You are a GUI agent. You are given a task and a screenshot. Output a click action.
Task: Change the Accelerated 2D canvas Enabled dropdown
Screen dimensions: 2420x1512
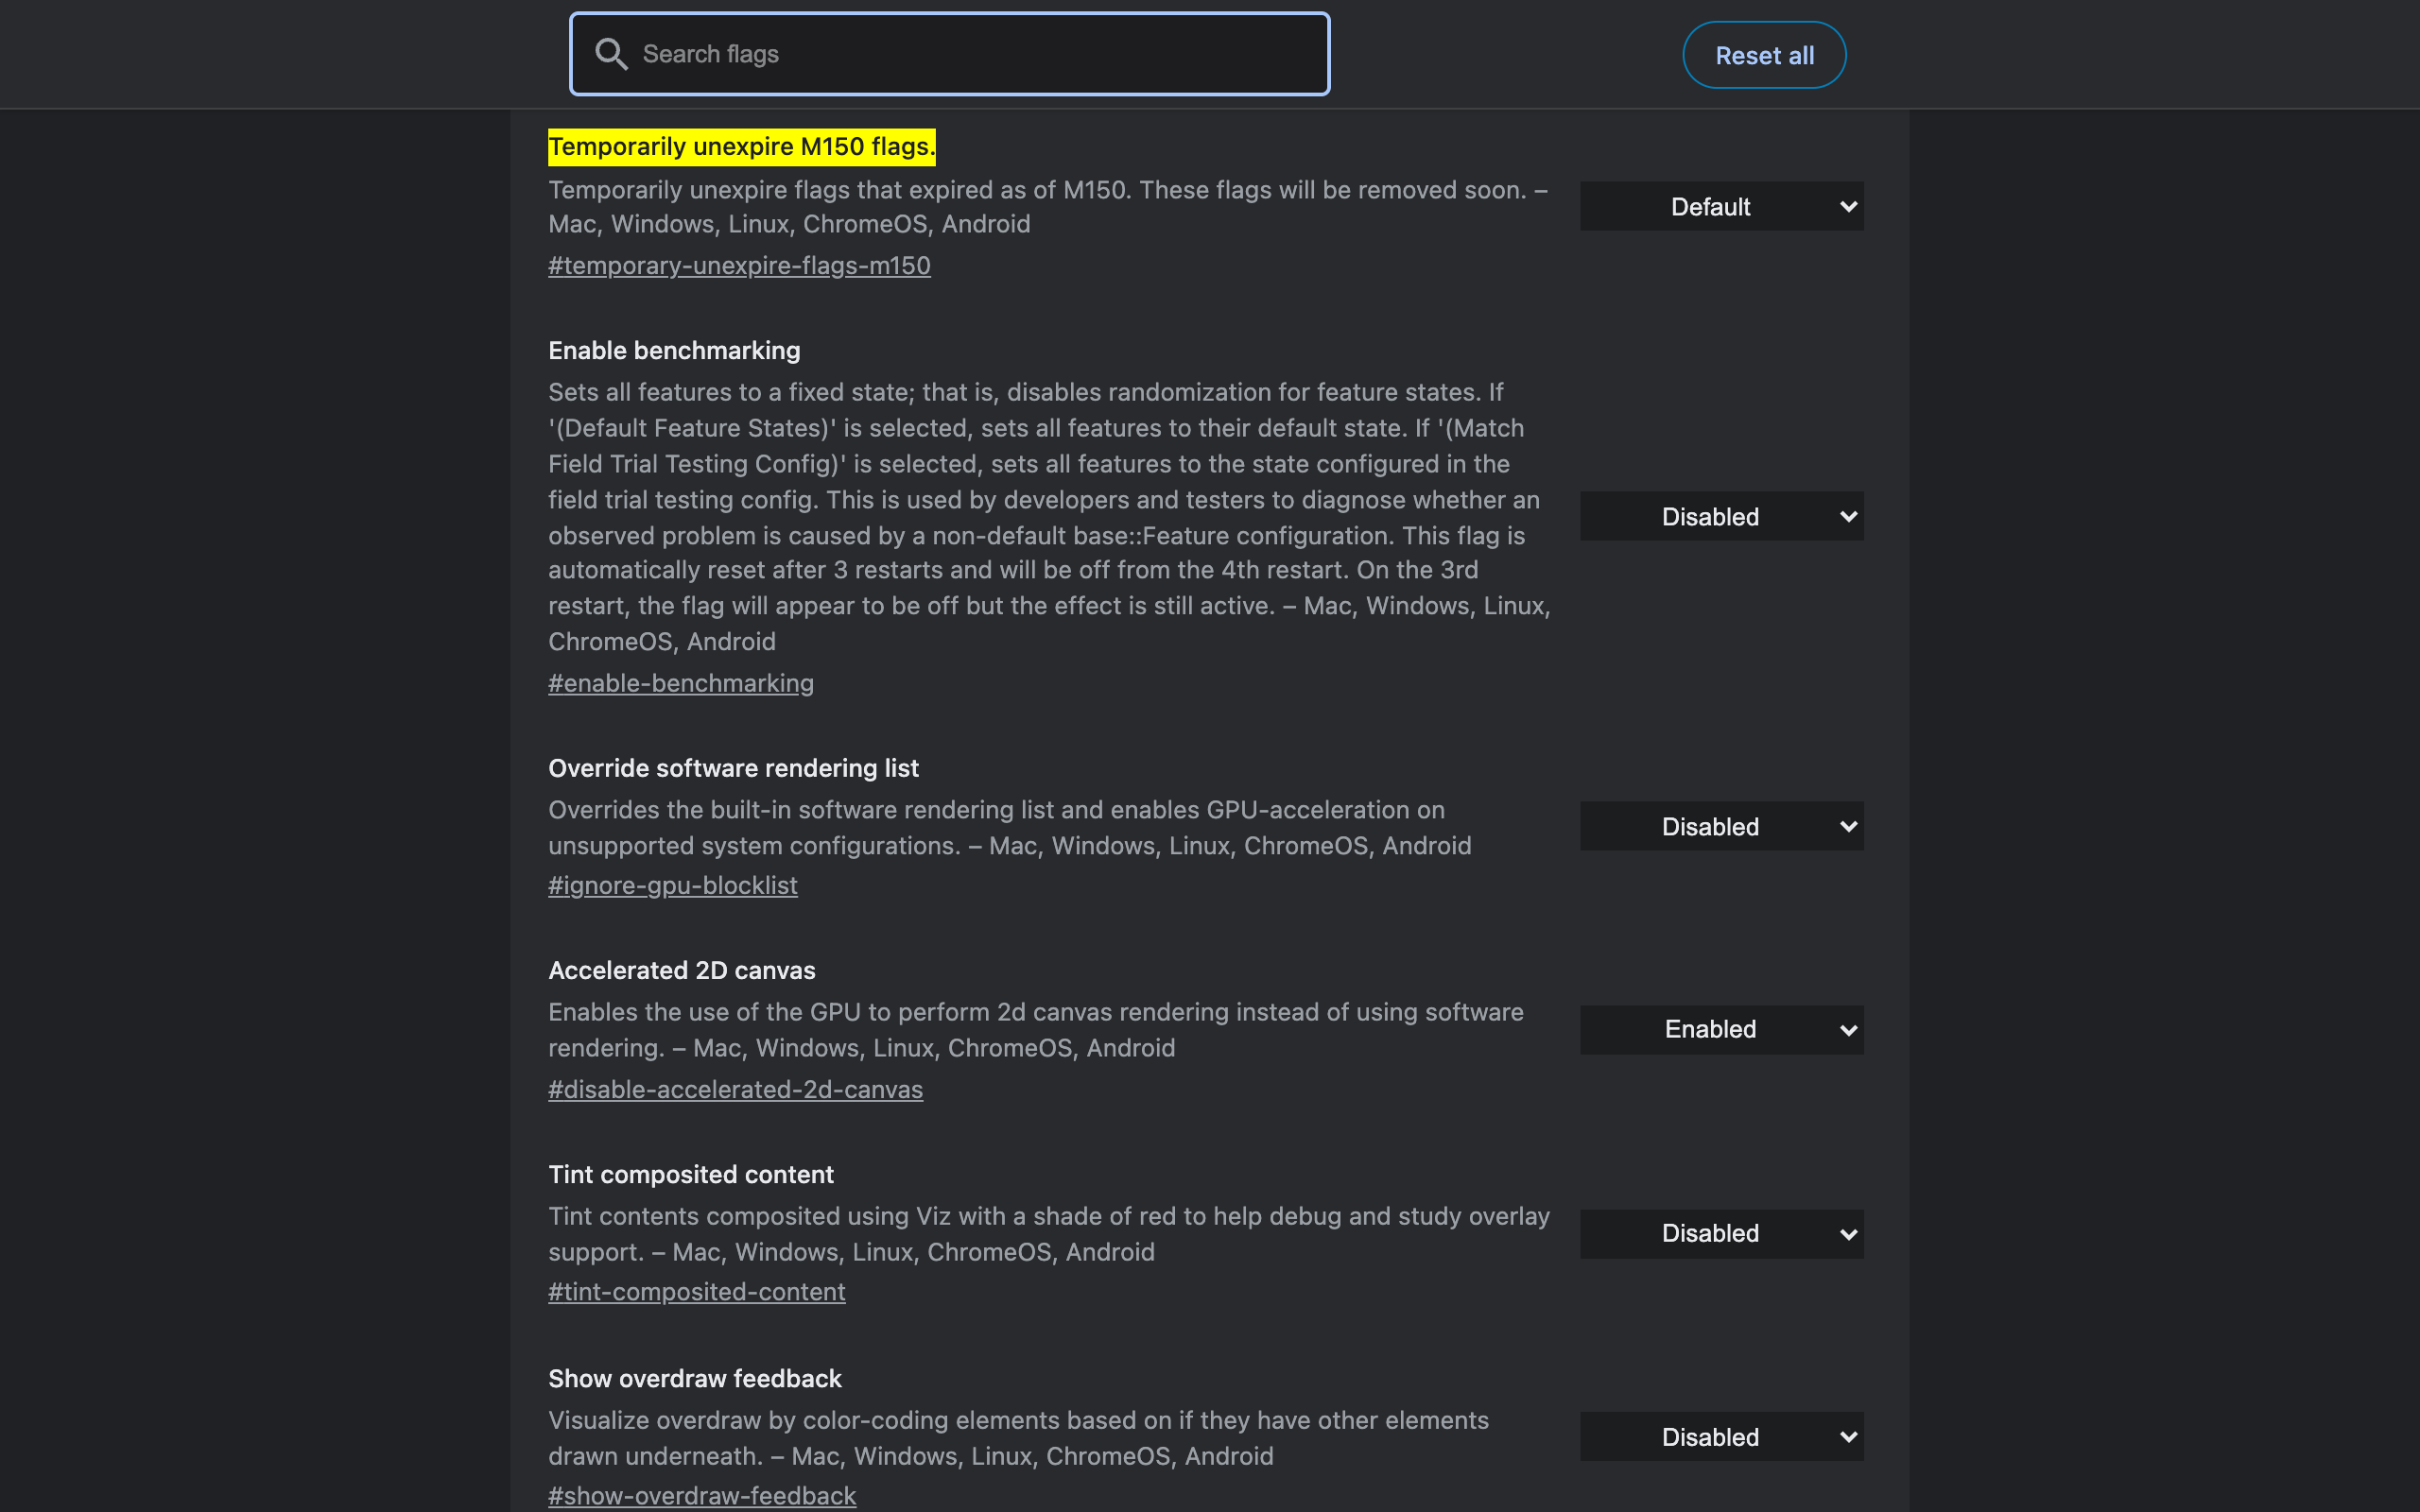pos(1721,1029)
